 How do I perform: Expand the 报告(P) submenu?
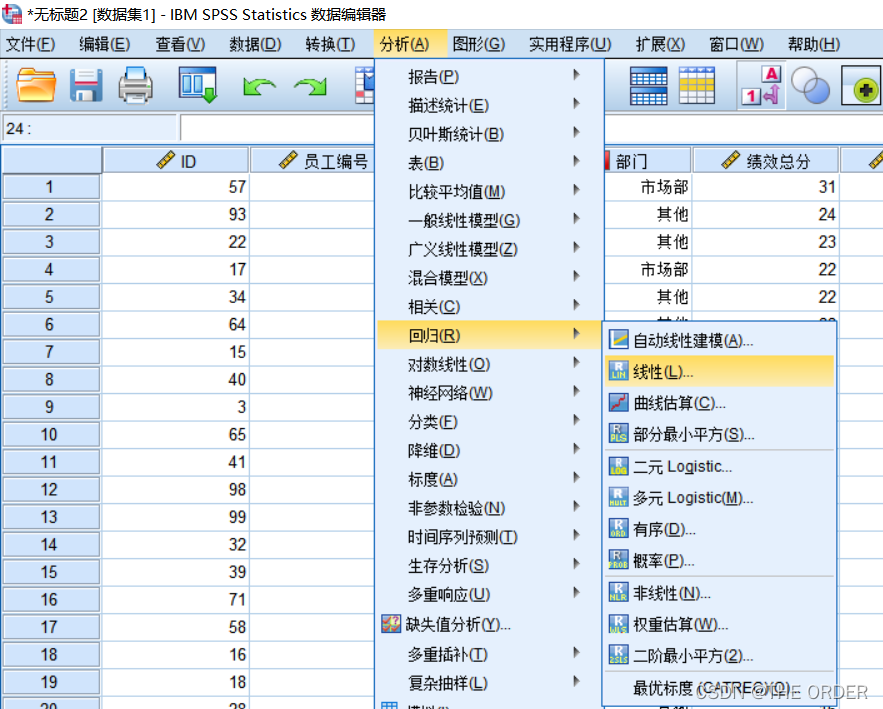[490, 76]
